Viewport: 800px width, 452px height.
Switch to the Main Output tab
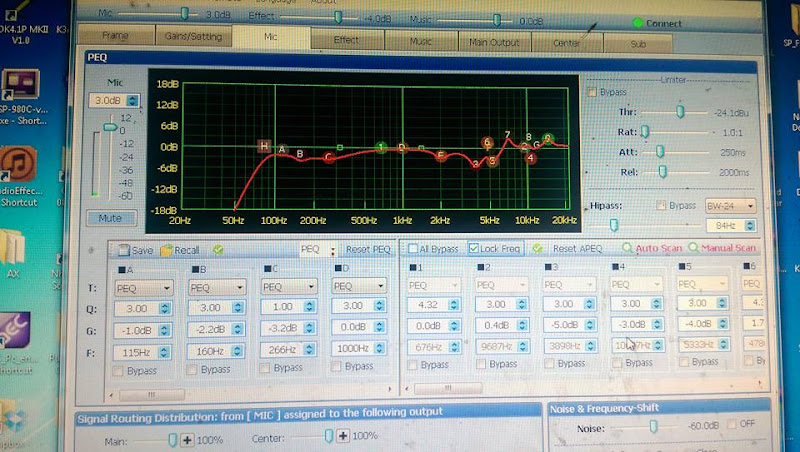point(494,42)
